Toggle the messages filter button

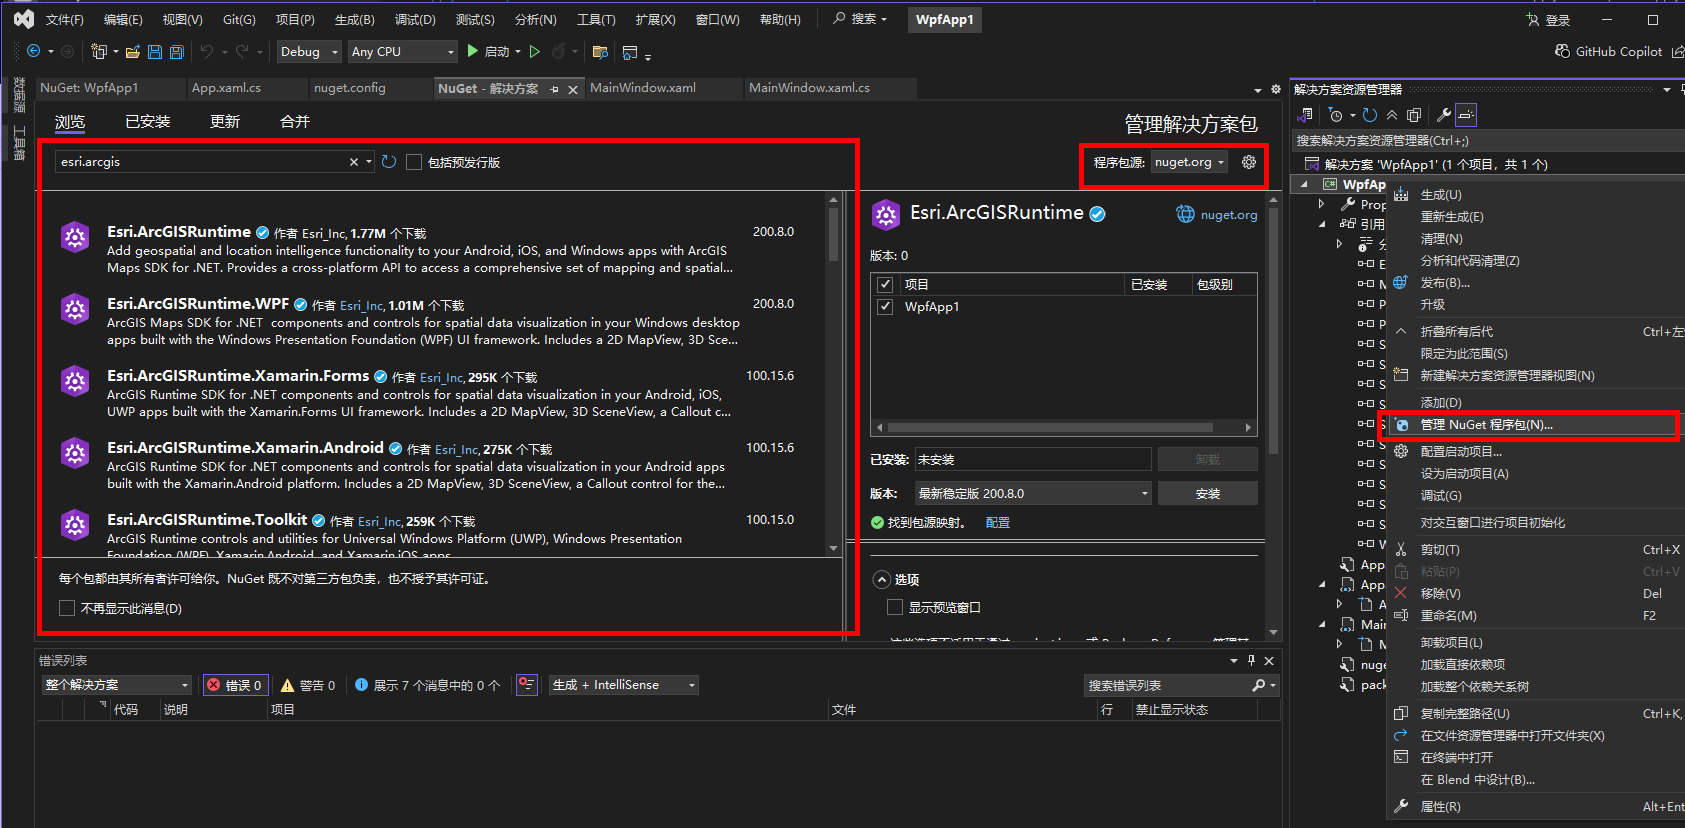coord(428,685)
